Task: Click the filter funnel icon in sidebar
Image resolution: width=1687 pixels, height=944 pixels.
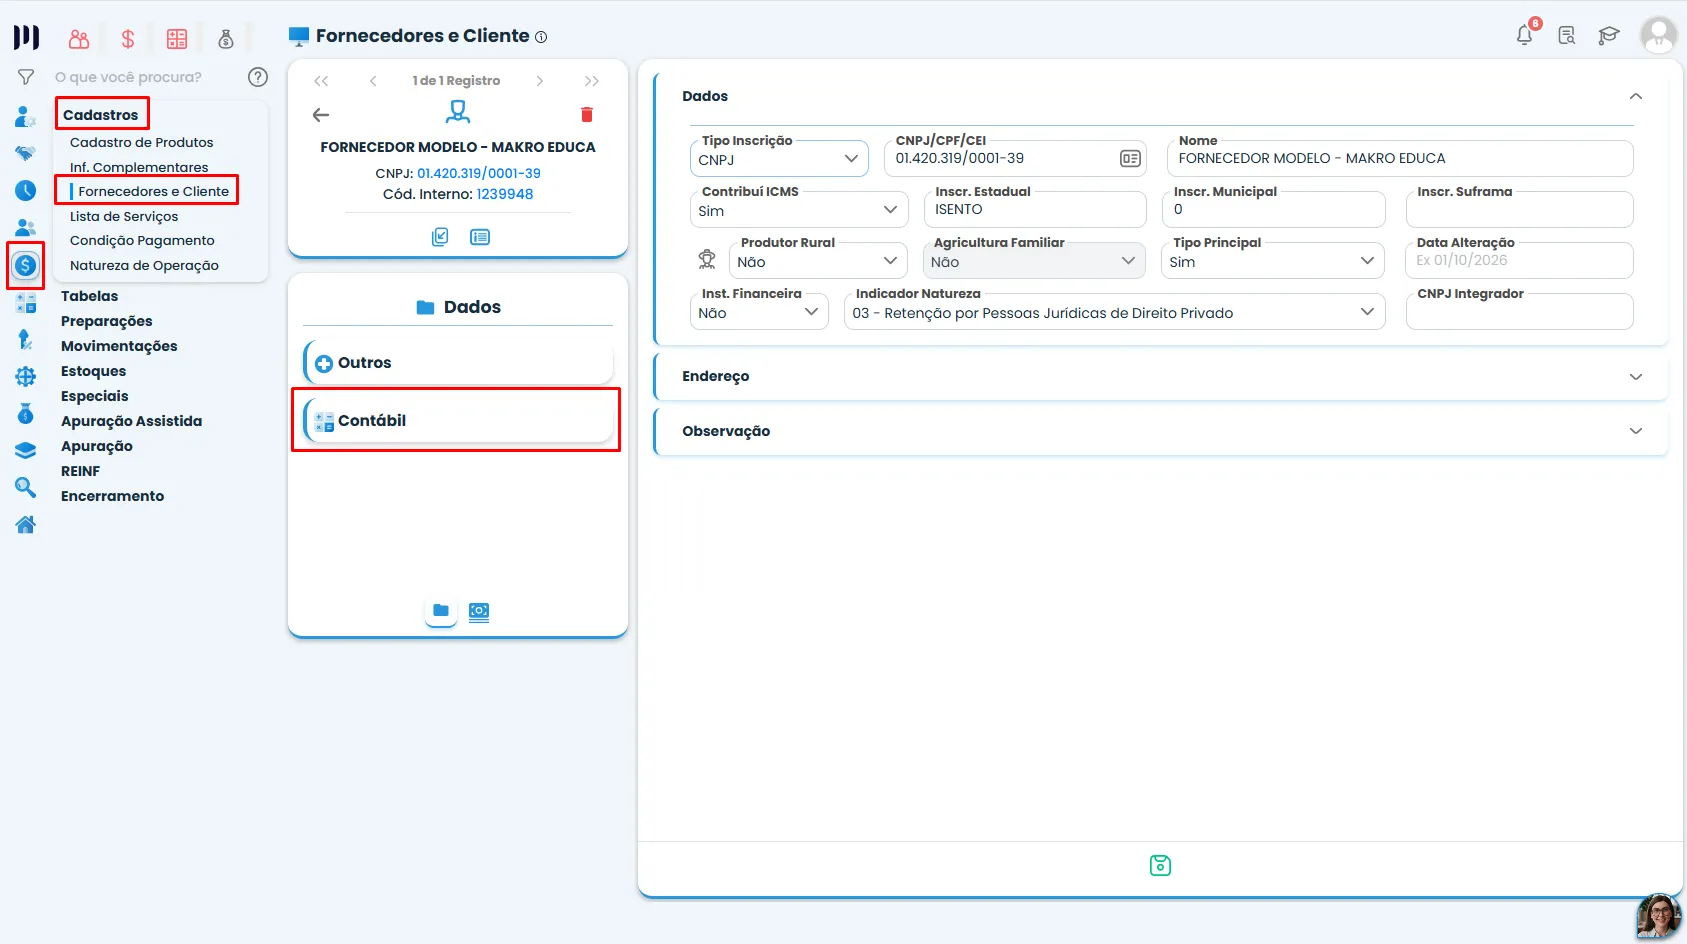Action: (x=26, y=77)
